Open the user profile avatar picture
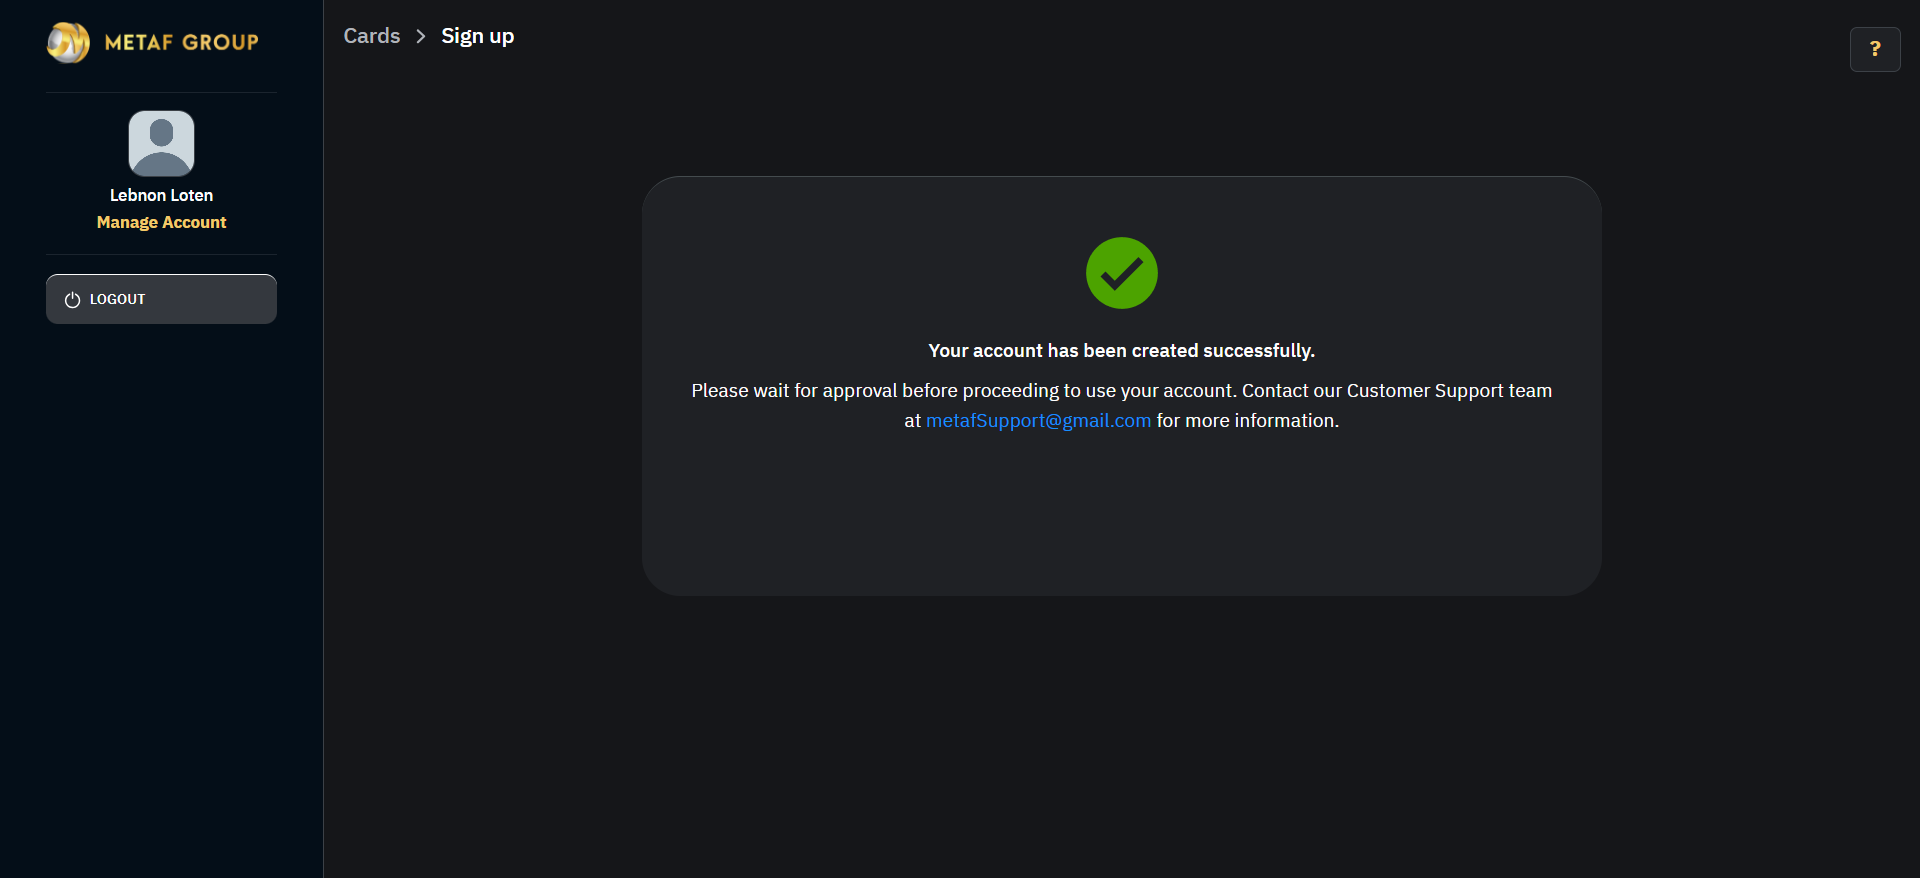Image resolution: width=1920 pixels, height=878 pixels. pos(161,143)
